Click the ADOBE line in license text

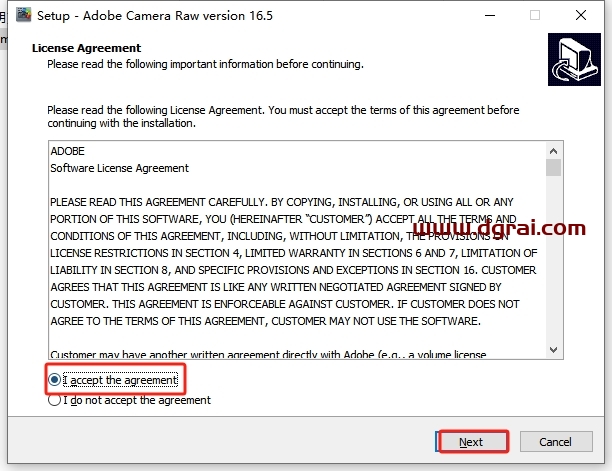[68, 151]
